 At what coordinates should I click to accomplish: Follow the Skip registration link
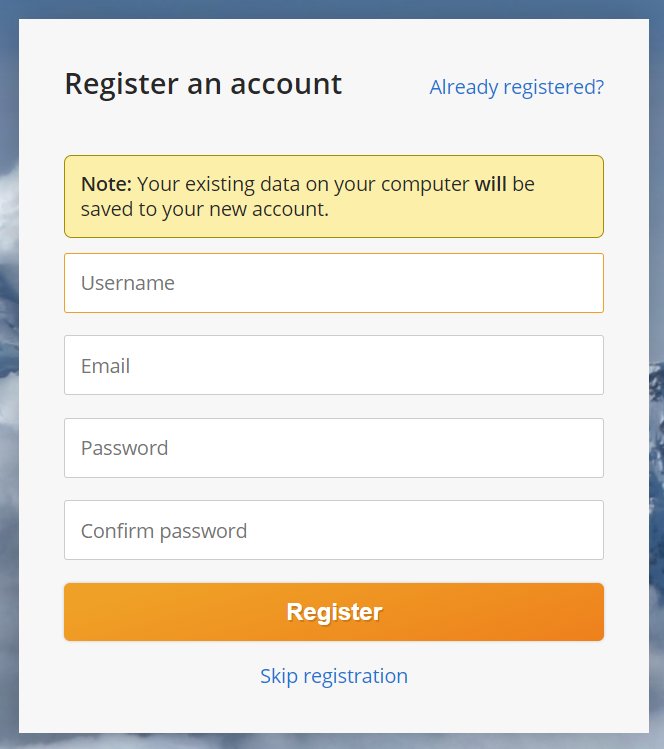333,676
